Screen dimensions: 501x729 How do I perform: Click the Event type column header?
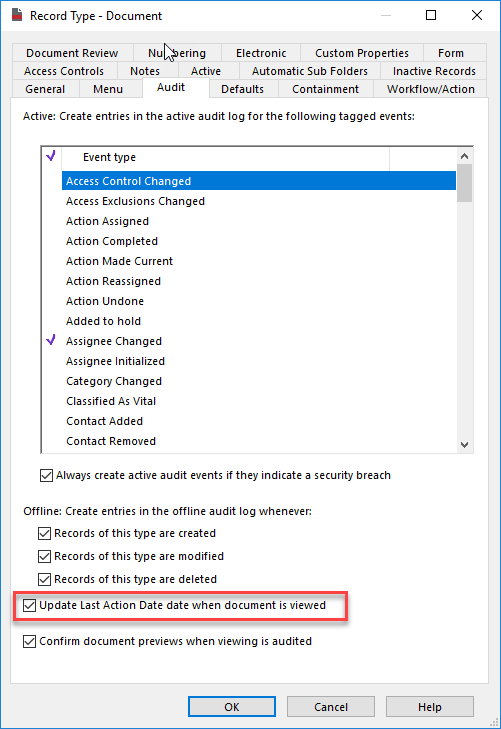pyautogui.click(x=225, y=157)
